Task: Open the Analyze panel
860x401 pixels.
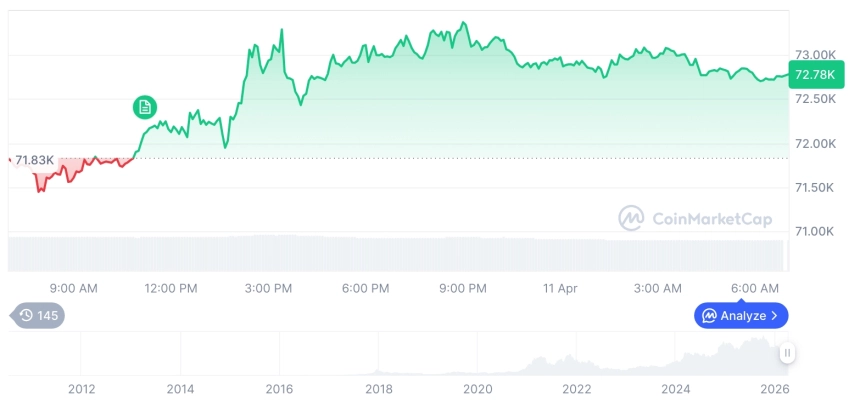Action: tap(741, 316)
